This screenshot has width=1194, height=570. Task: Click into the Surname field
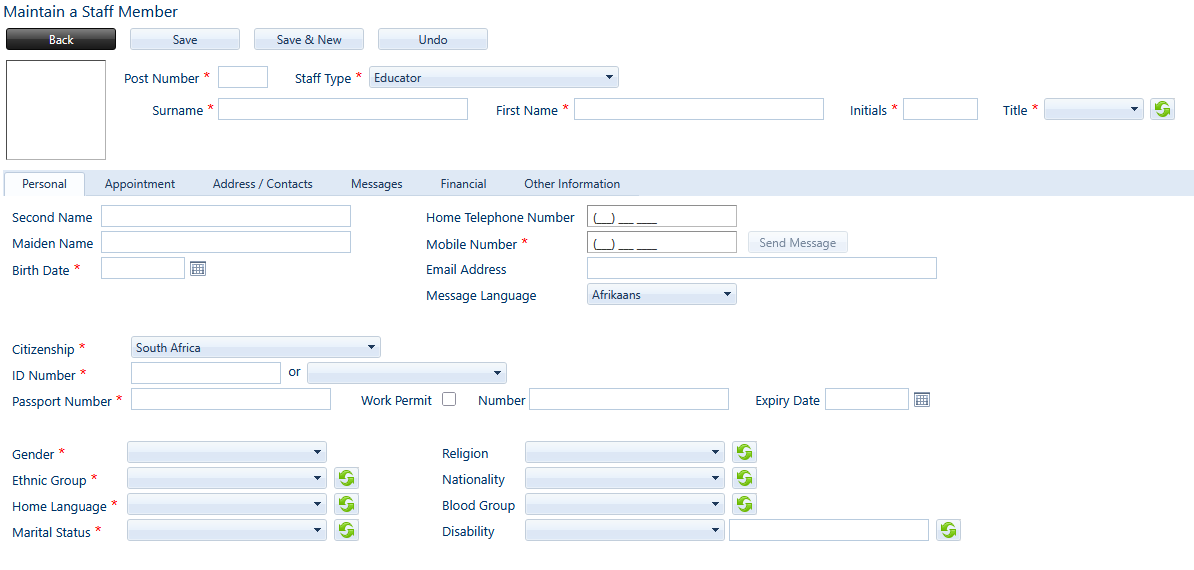tap(343, 110)
